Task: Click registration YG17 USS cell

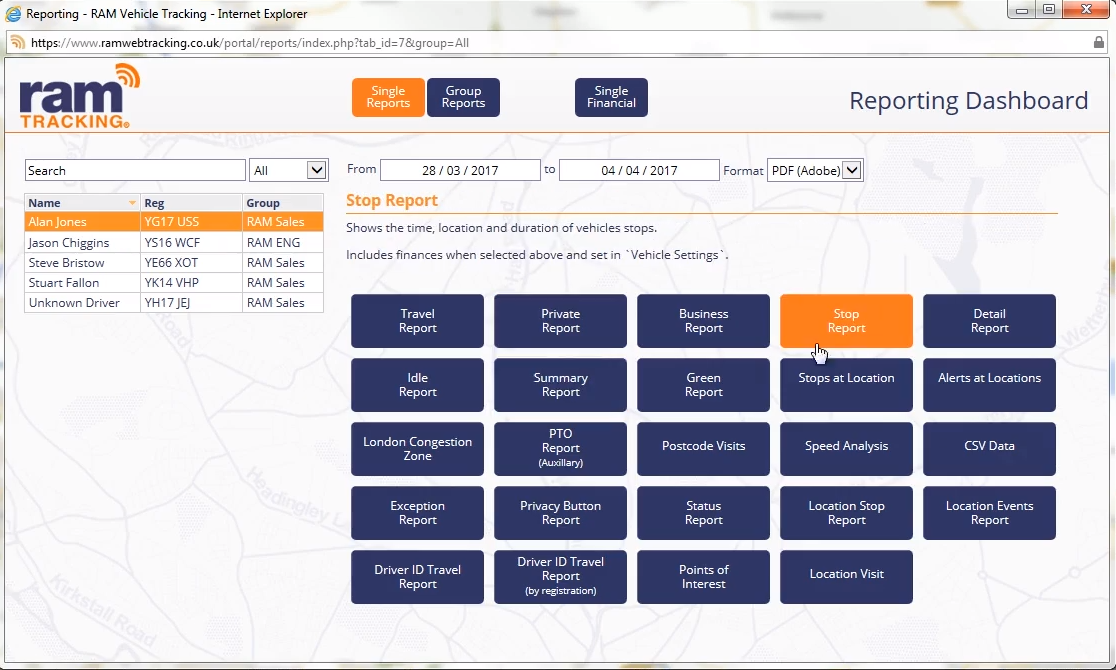Action: click(191, 221)
